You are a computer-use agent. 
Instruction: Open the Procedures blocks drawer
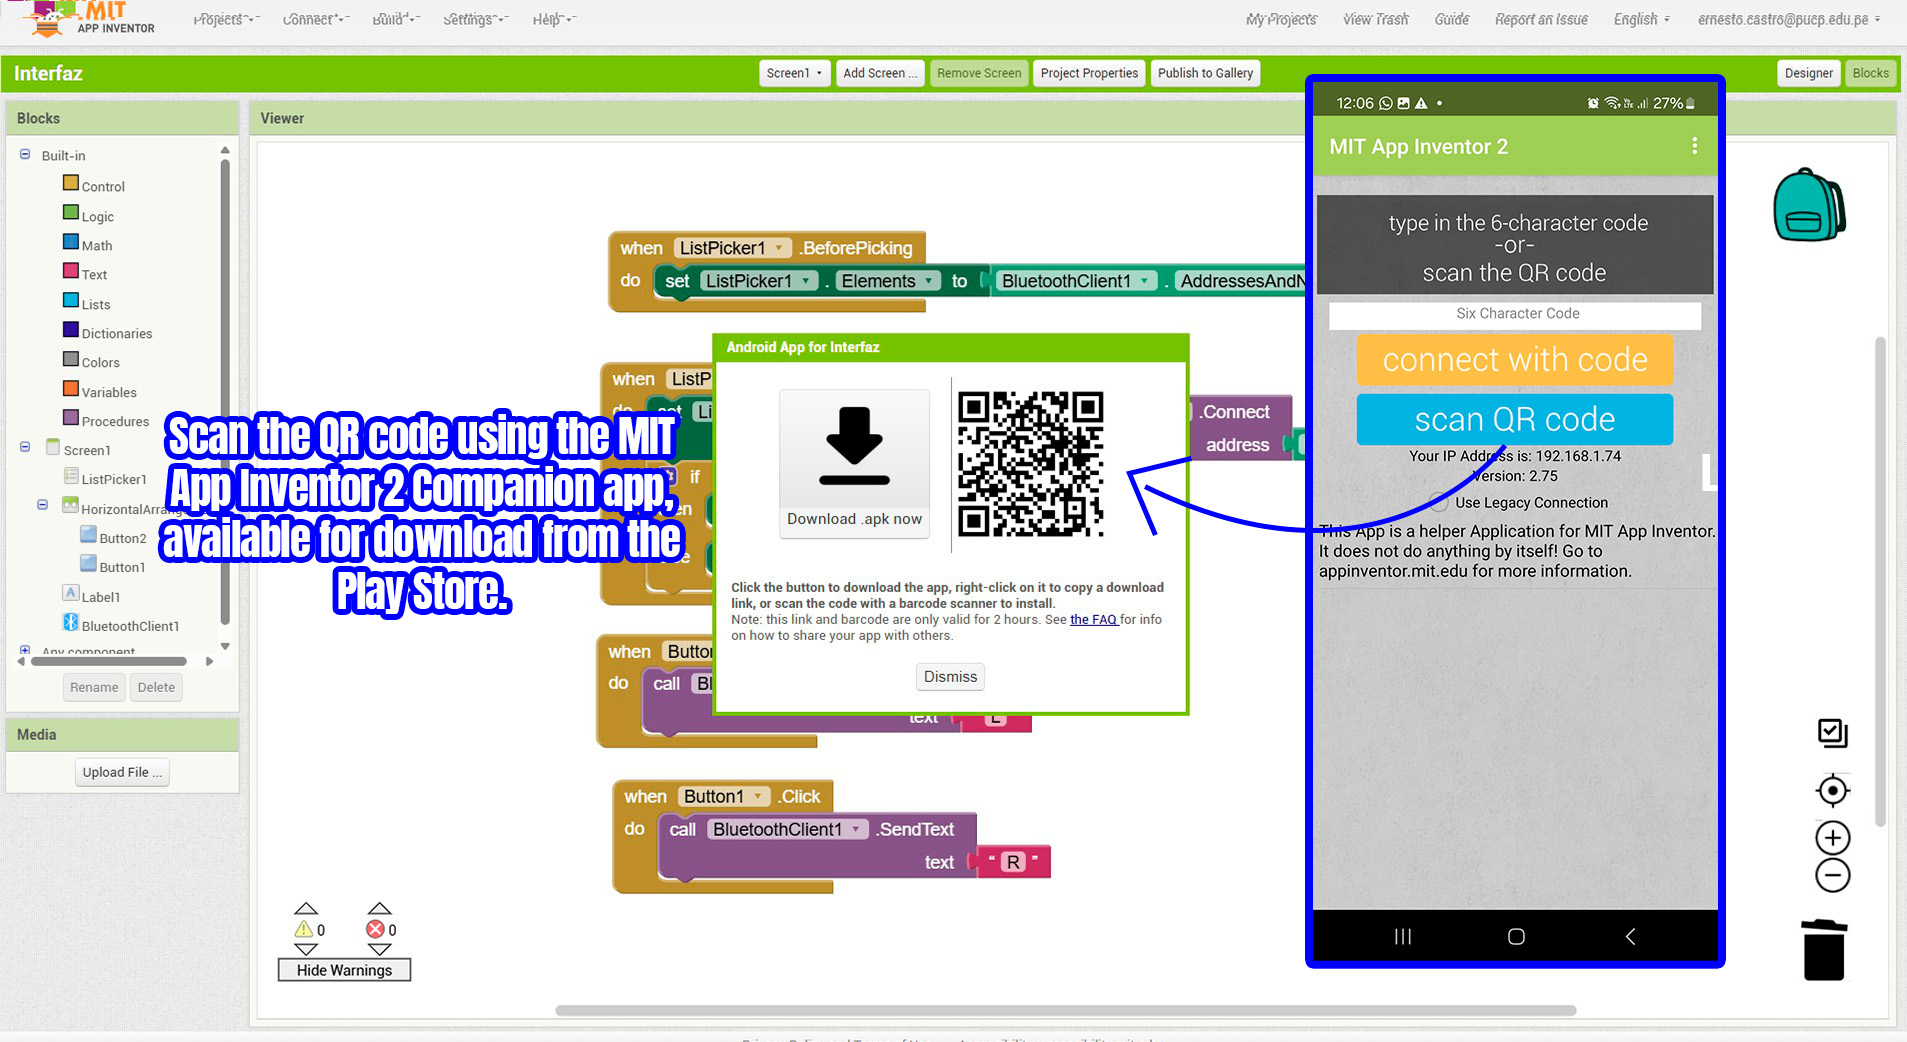click(106, 420)
